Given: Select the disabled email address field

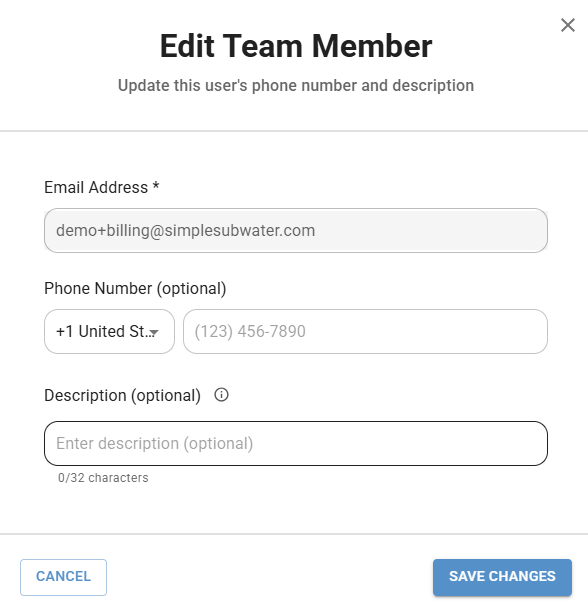Looking at the screenshot, I should 296,230.
